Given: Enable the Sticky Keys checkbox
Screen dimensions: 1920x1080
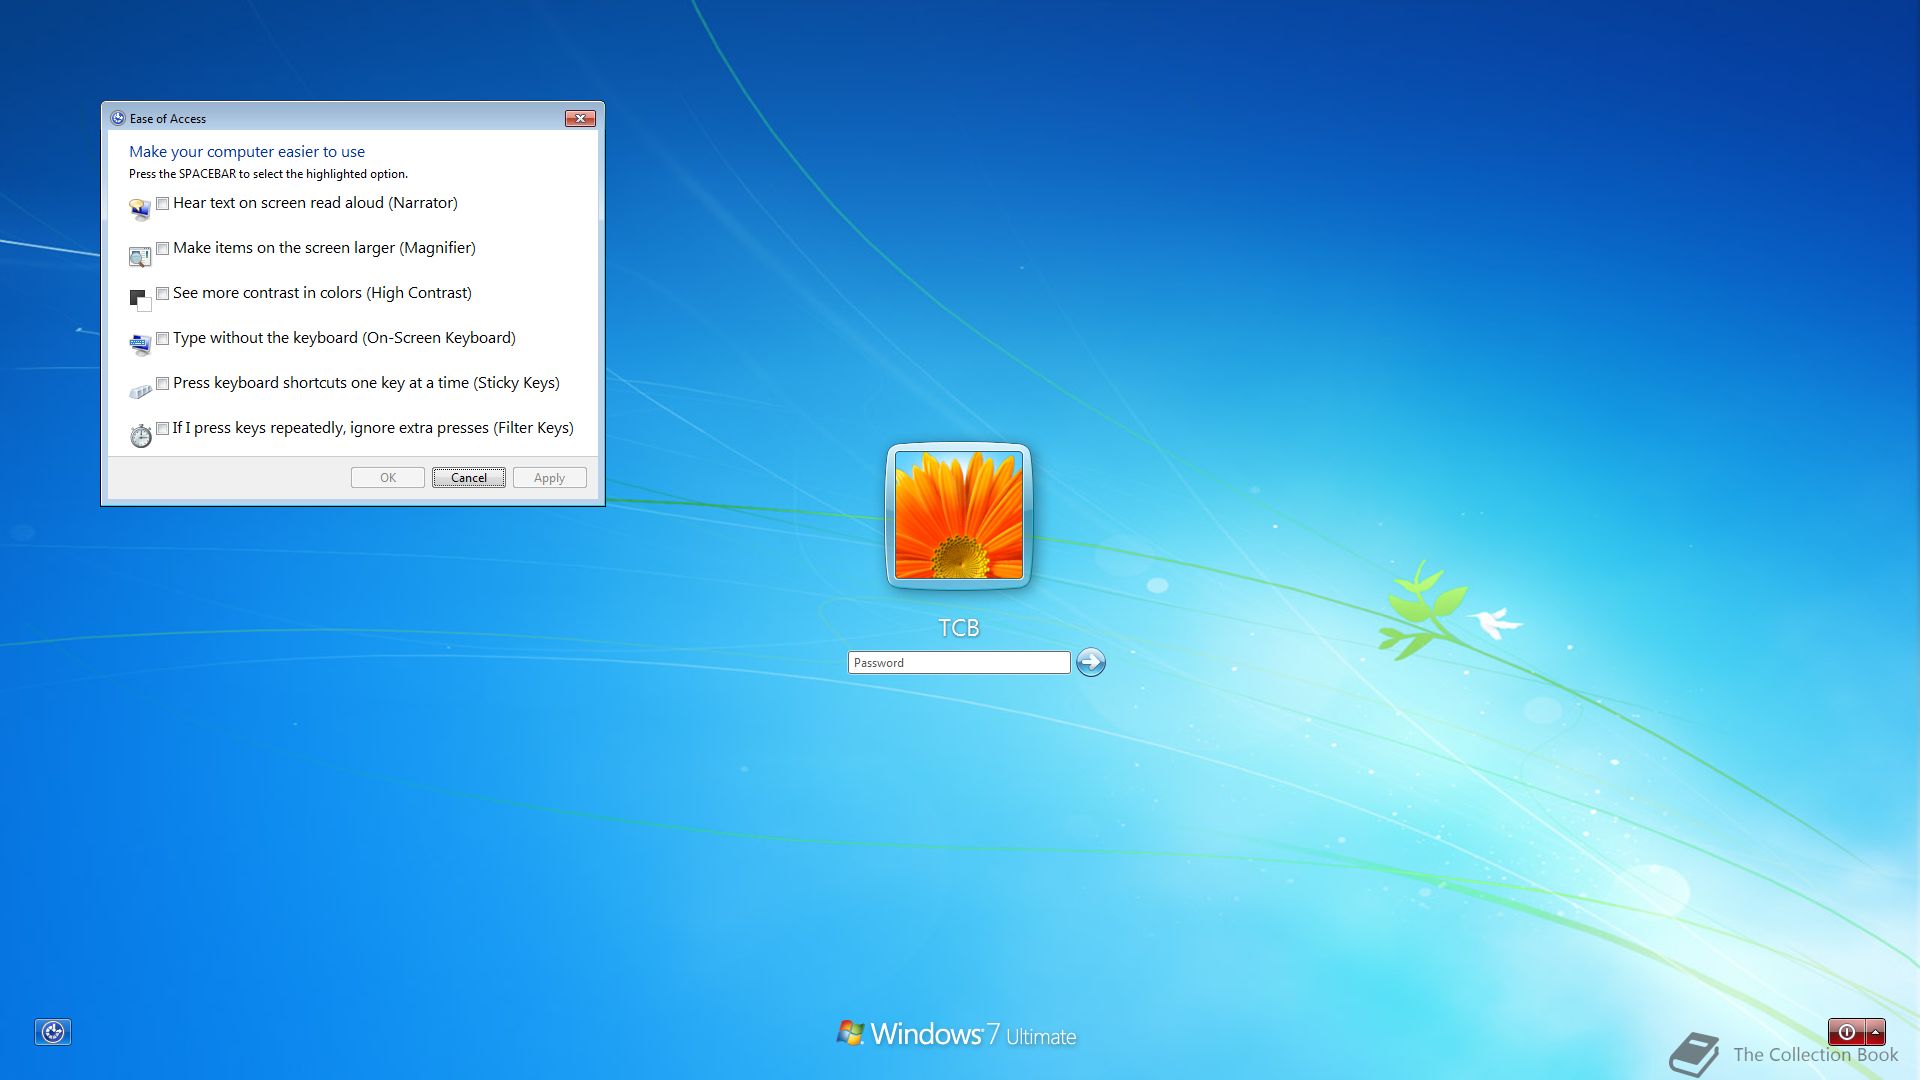Looking at the screenshot, I should click(x=162, y=383).
